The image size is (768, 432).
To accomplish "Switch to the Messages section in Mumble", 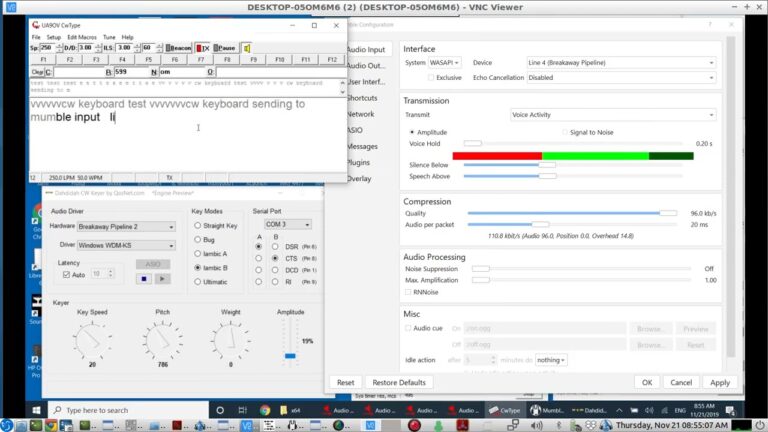I will [362, 146].
